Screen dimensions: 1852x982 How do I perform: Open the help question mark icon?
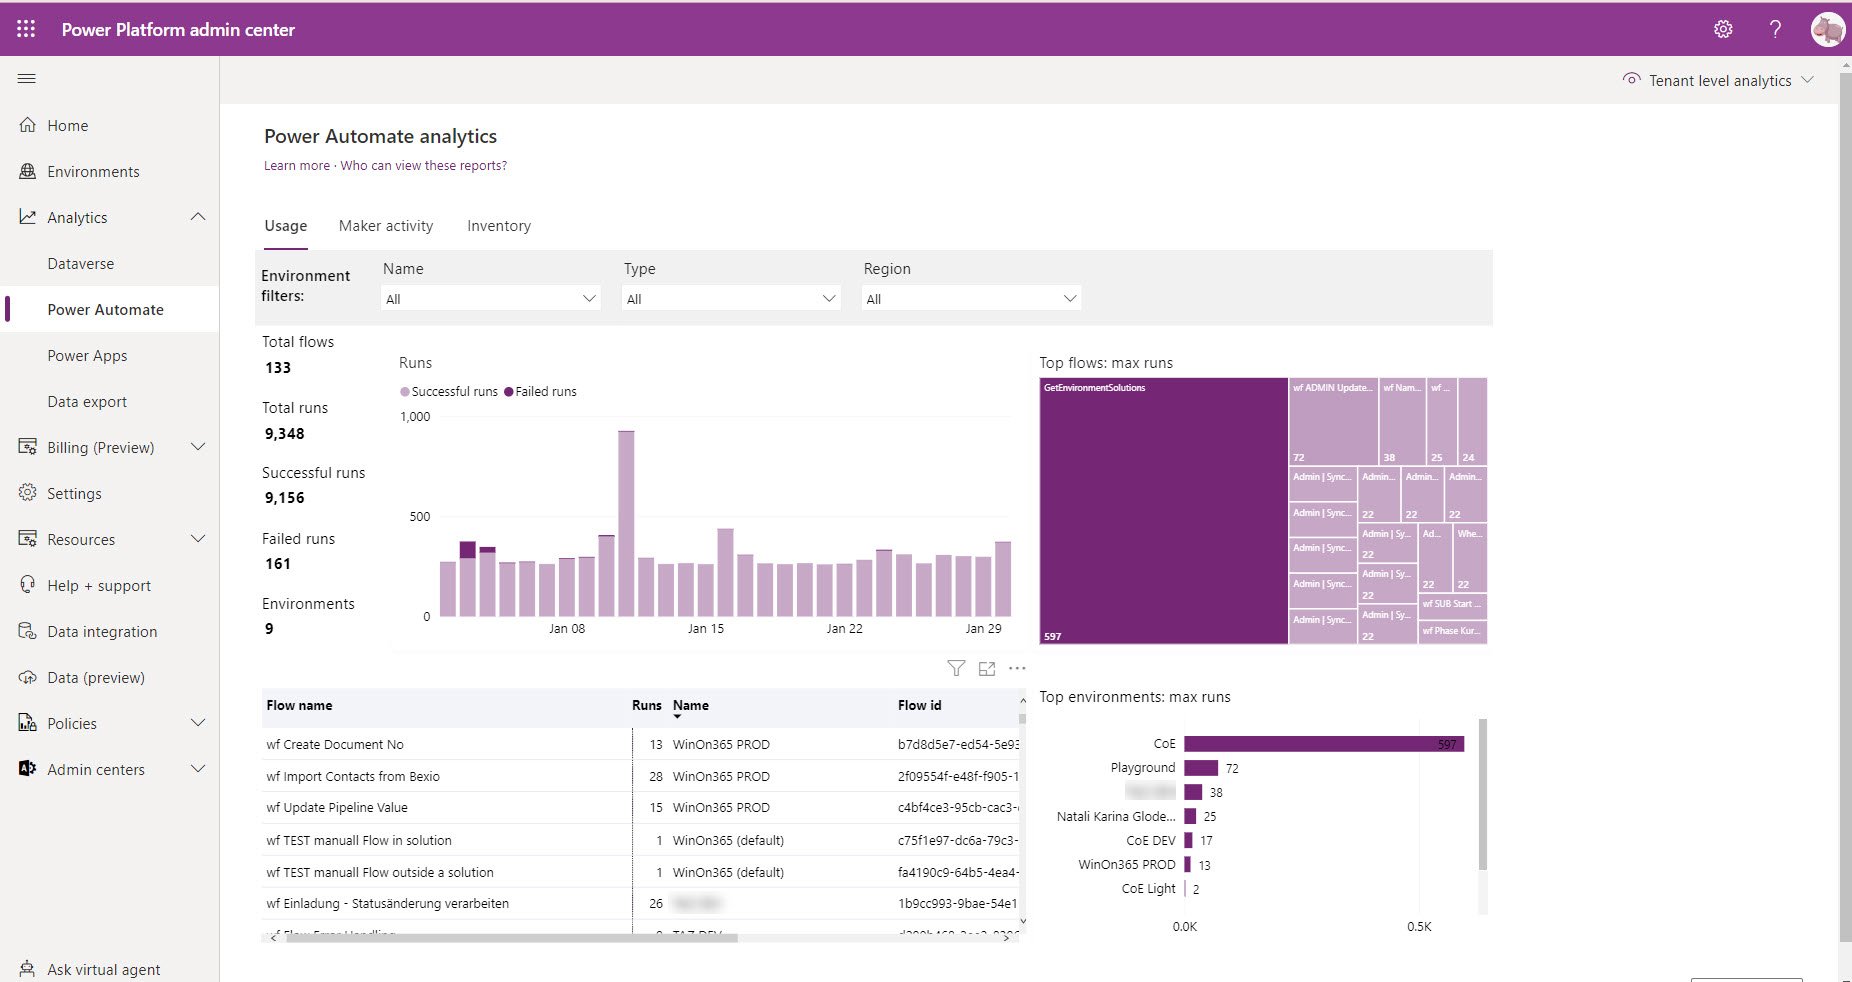tap(1775, 29)
